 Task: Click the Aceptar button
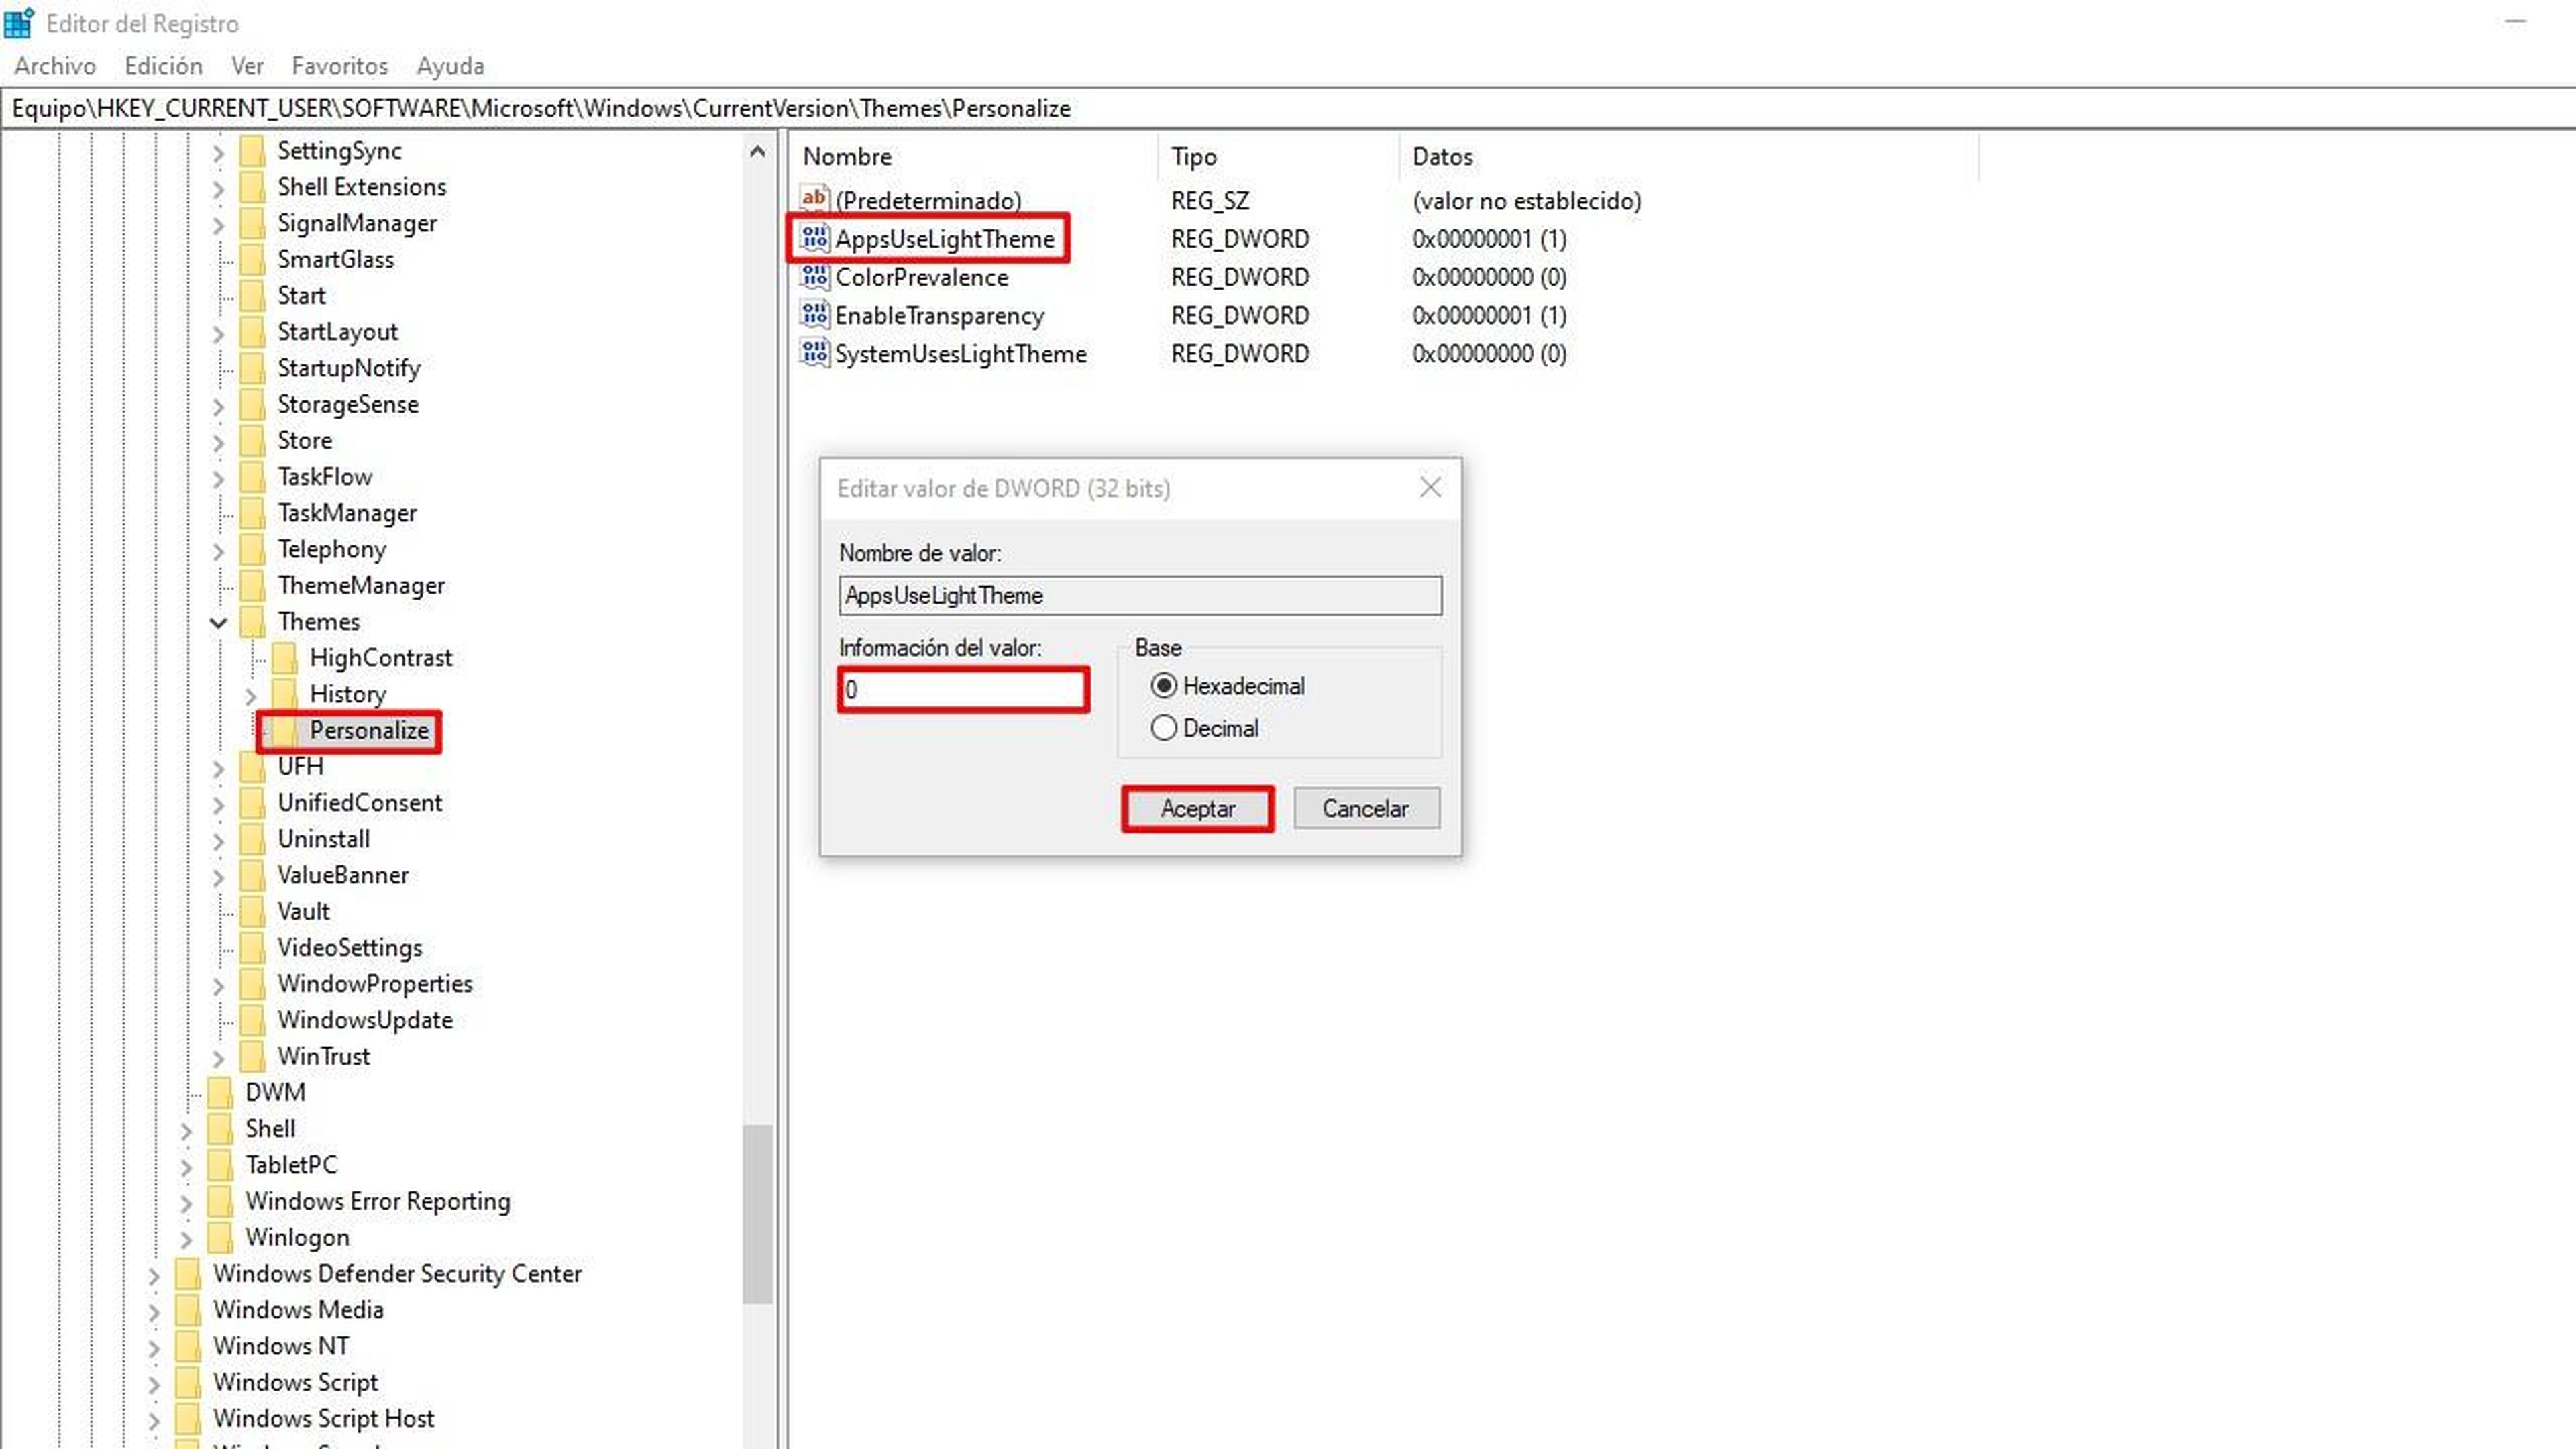tap(1198, 808)
